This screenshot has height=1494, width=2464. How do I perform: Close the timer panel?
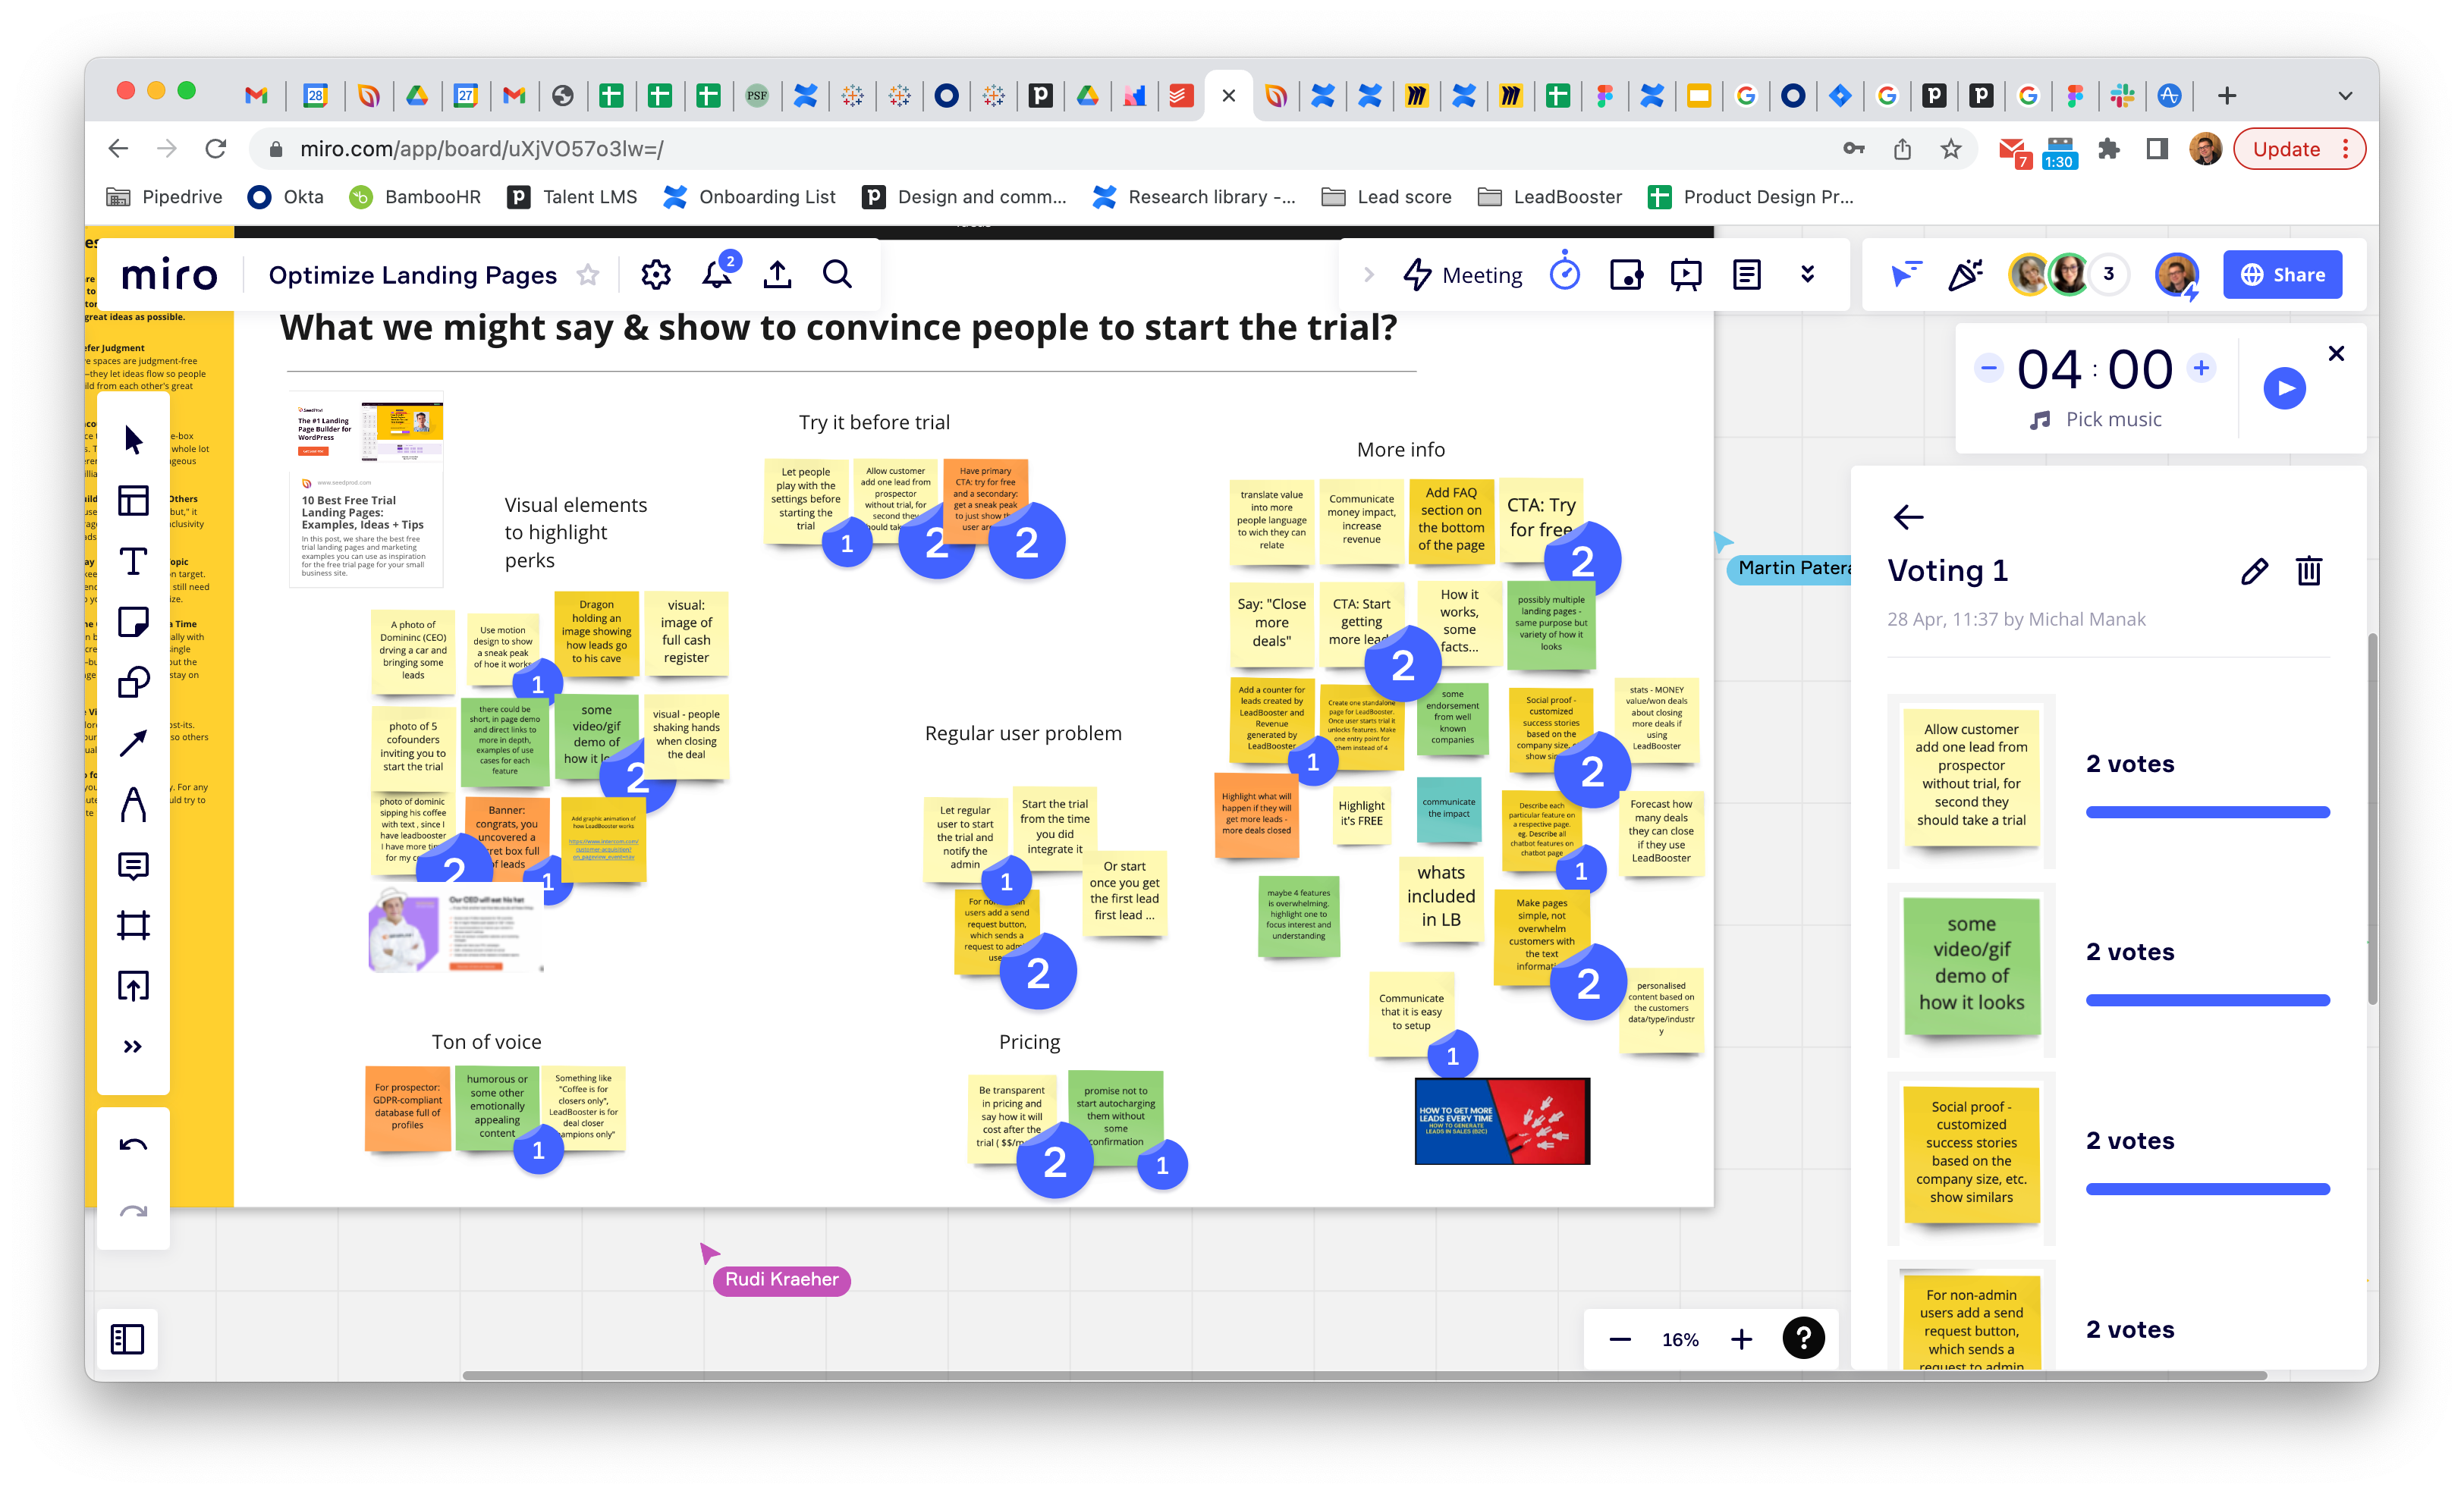2336,353
